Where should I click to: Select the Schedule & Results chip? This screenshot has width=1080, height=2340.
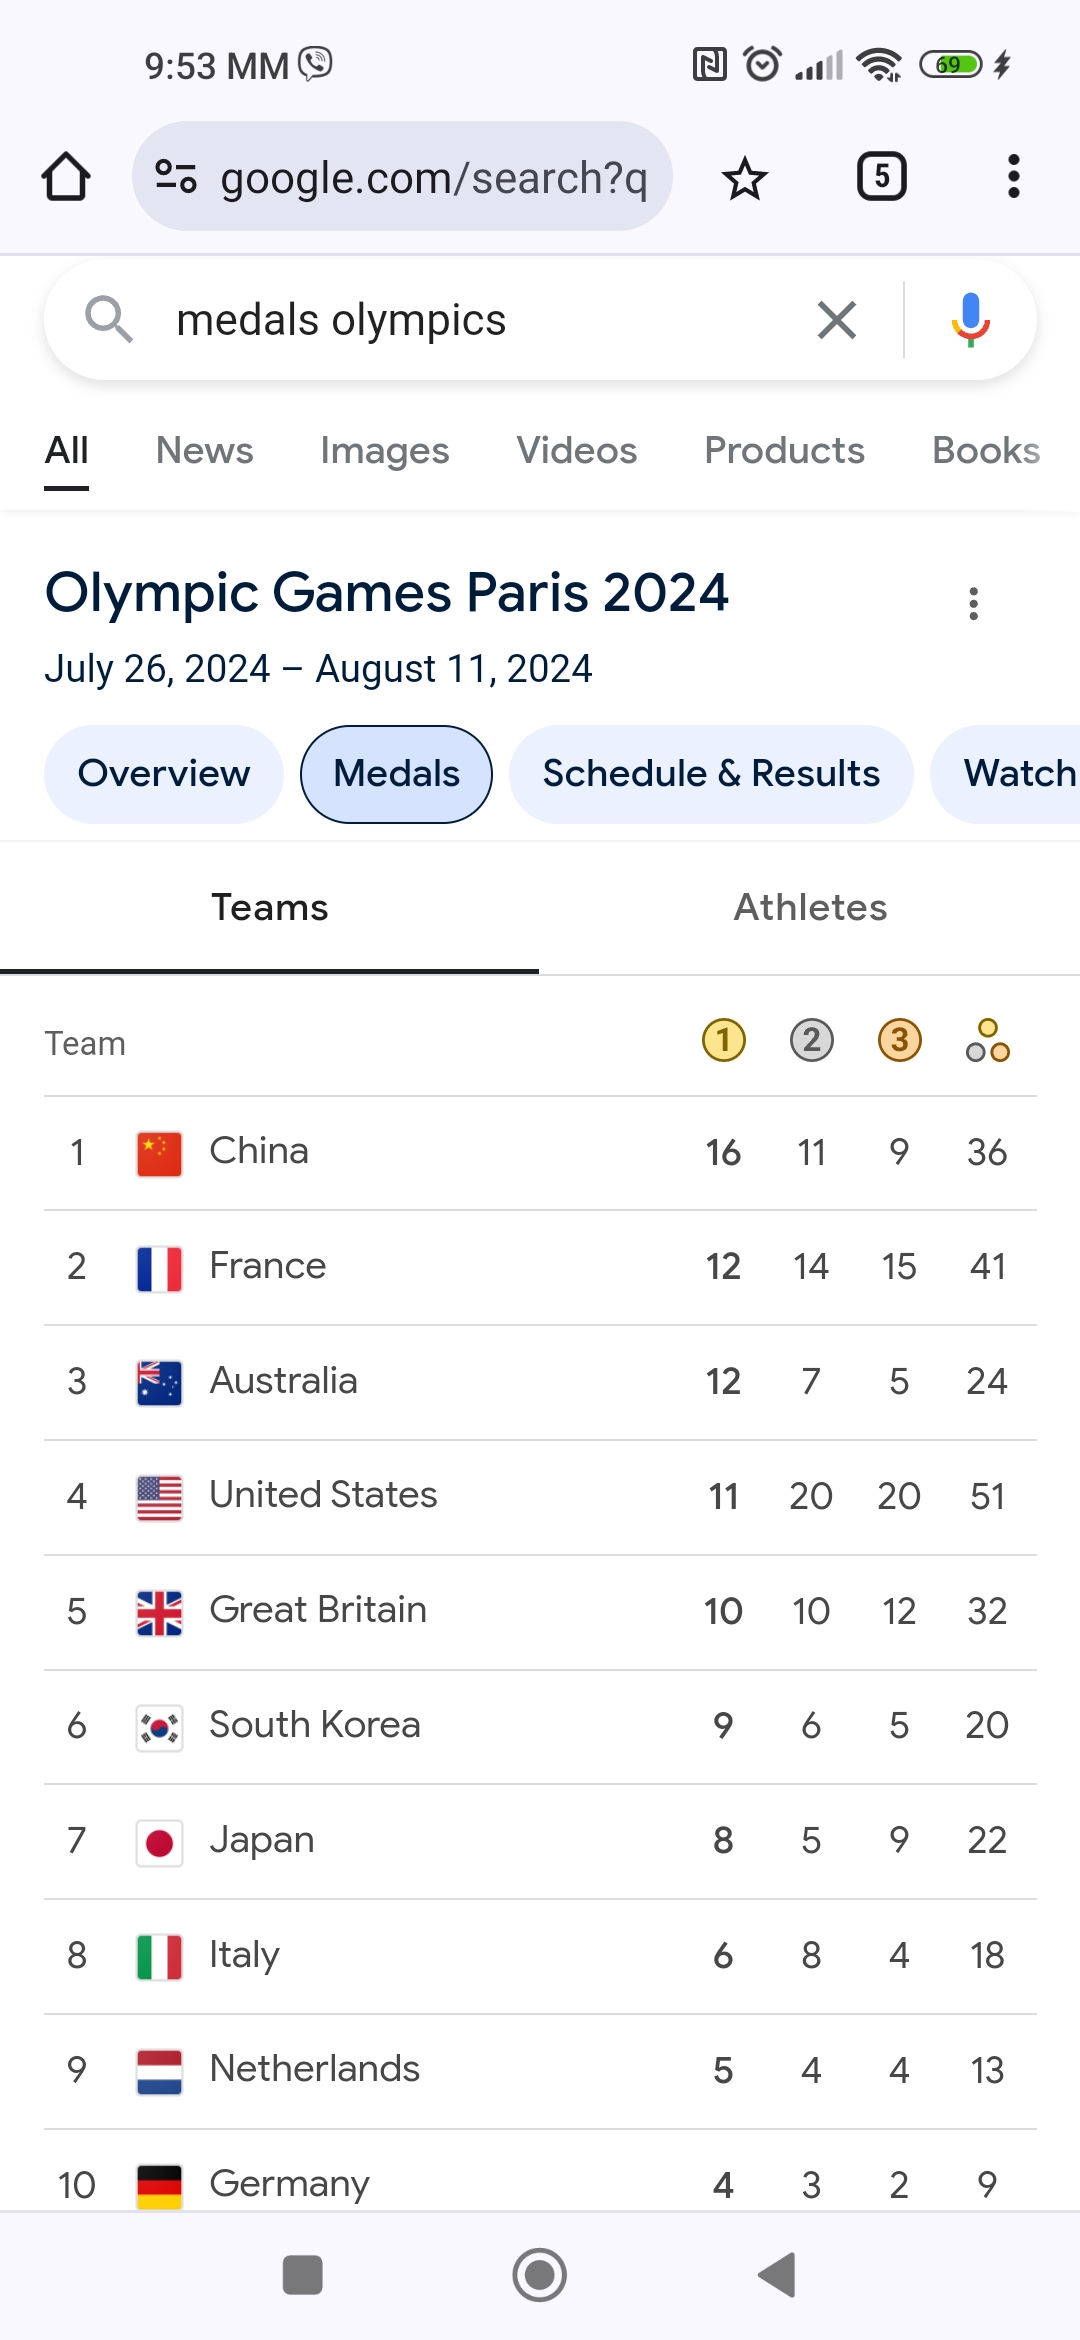click(711, 774)
